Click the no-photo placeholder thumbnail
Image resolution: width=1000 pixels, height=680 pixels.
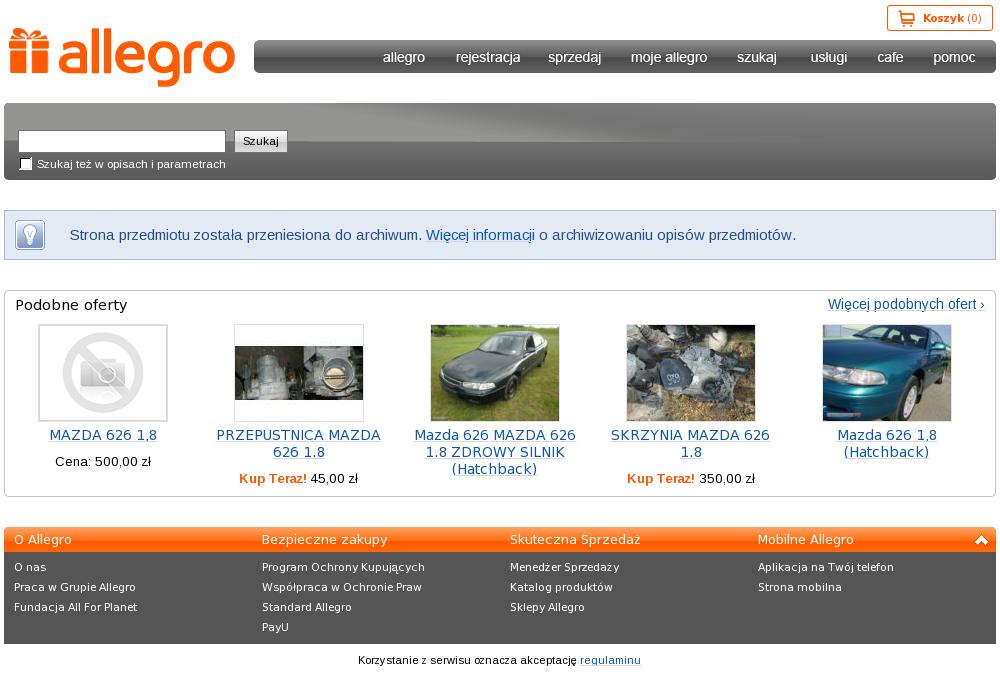(103, 373)
